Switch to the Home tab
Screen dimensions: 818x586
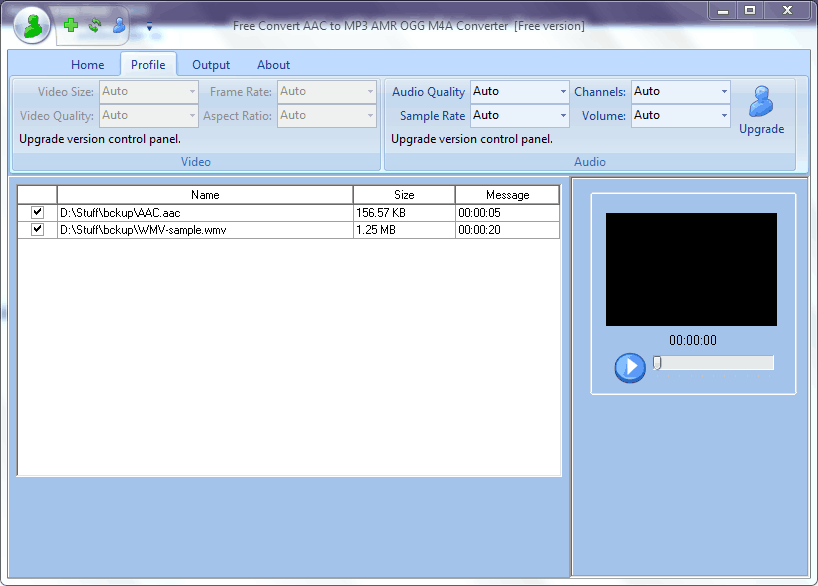click(88, 65)
